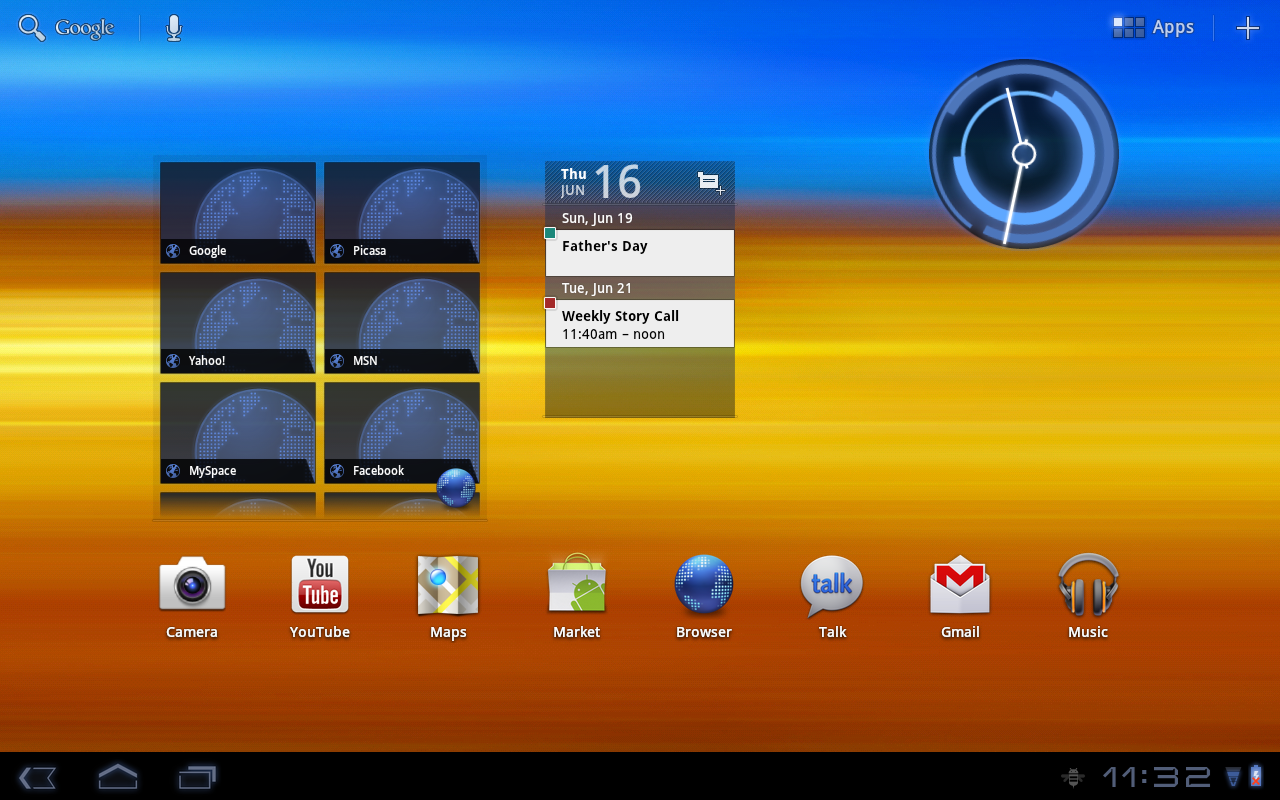Tap the Tue, Jun 21 date row
1280x800 pixels.
[640, 288]
